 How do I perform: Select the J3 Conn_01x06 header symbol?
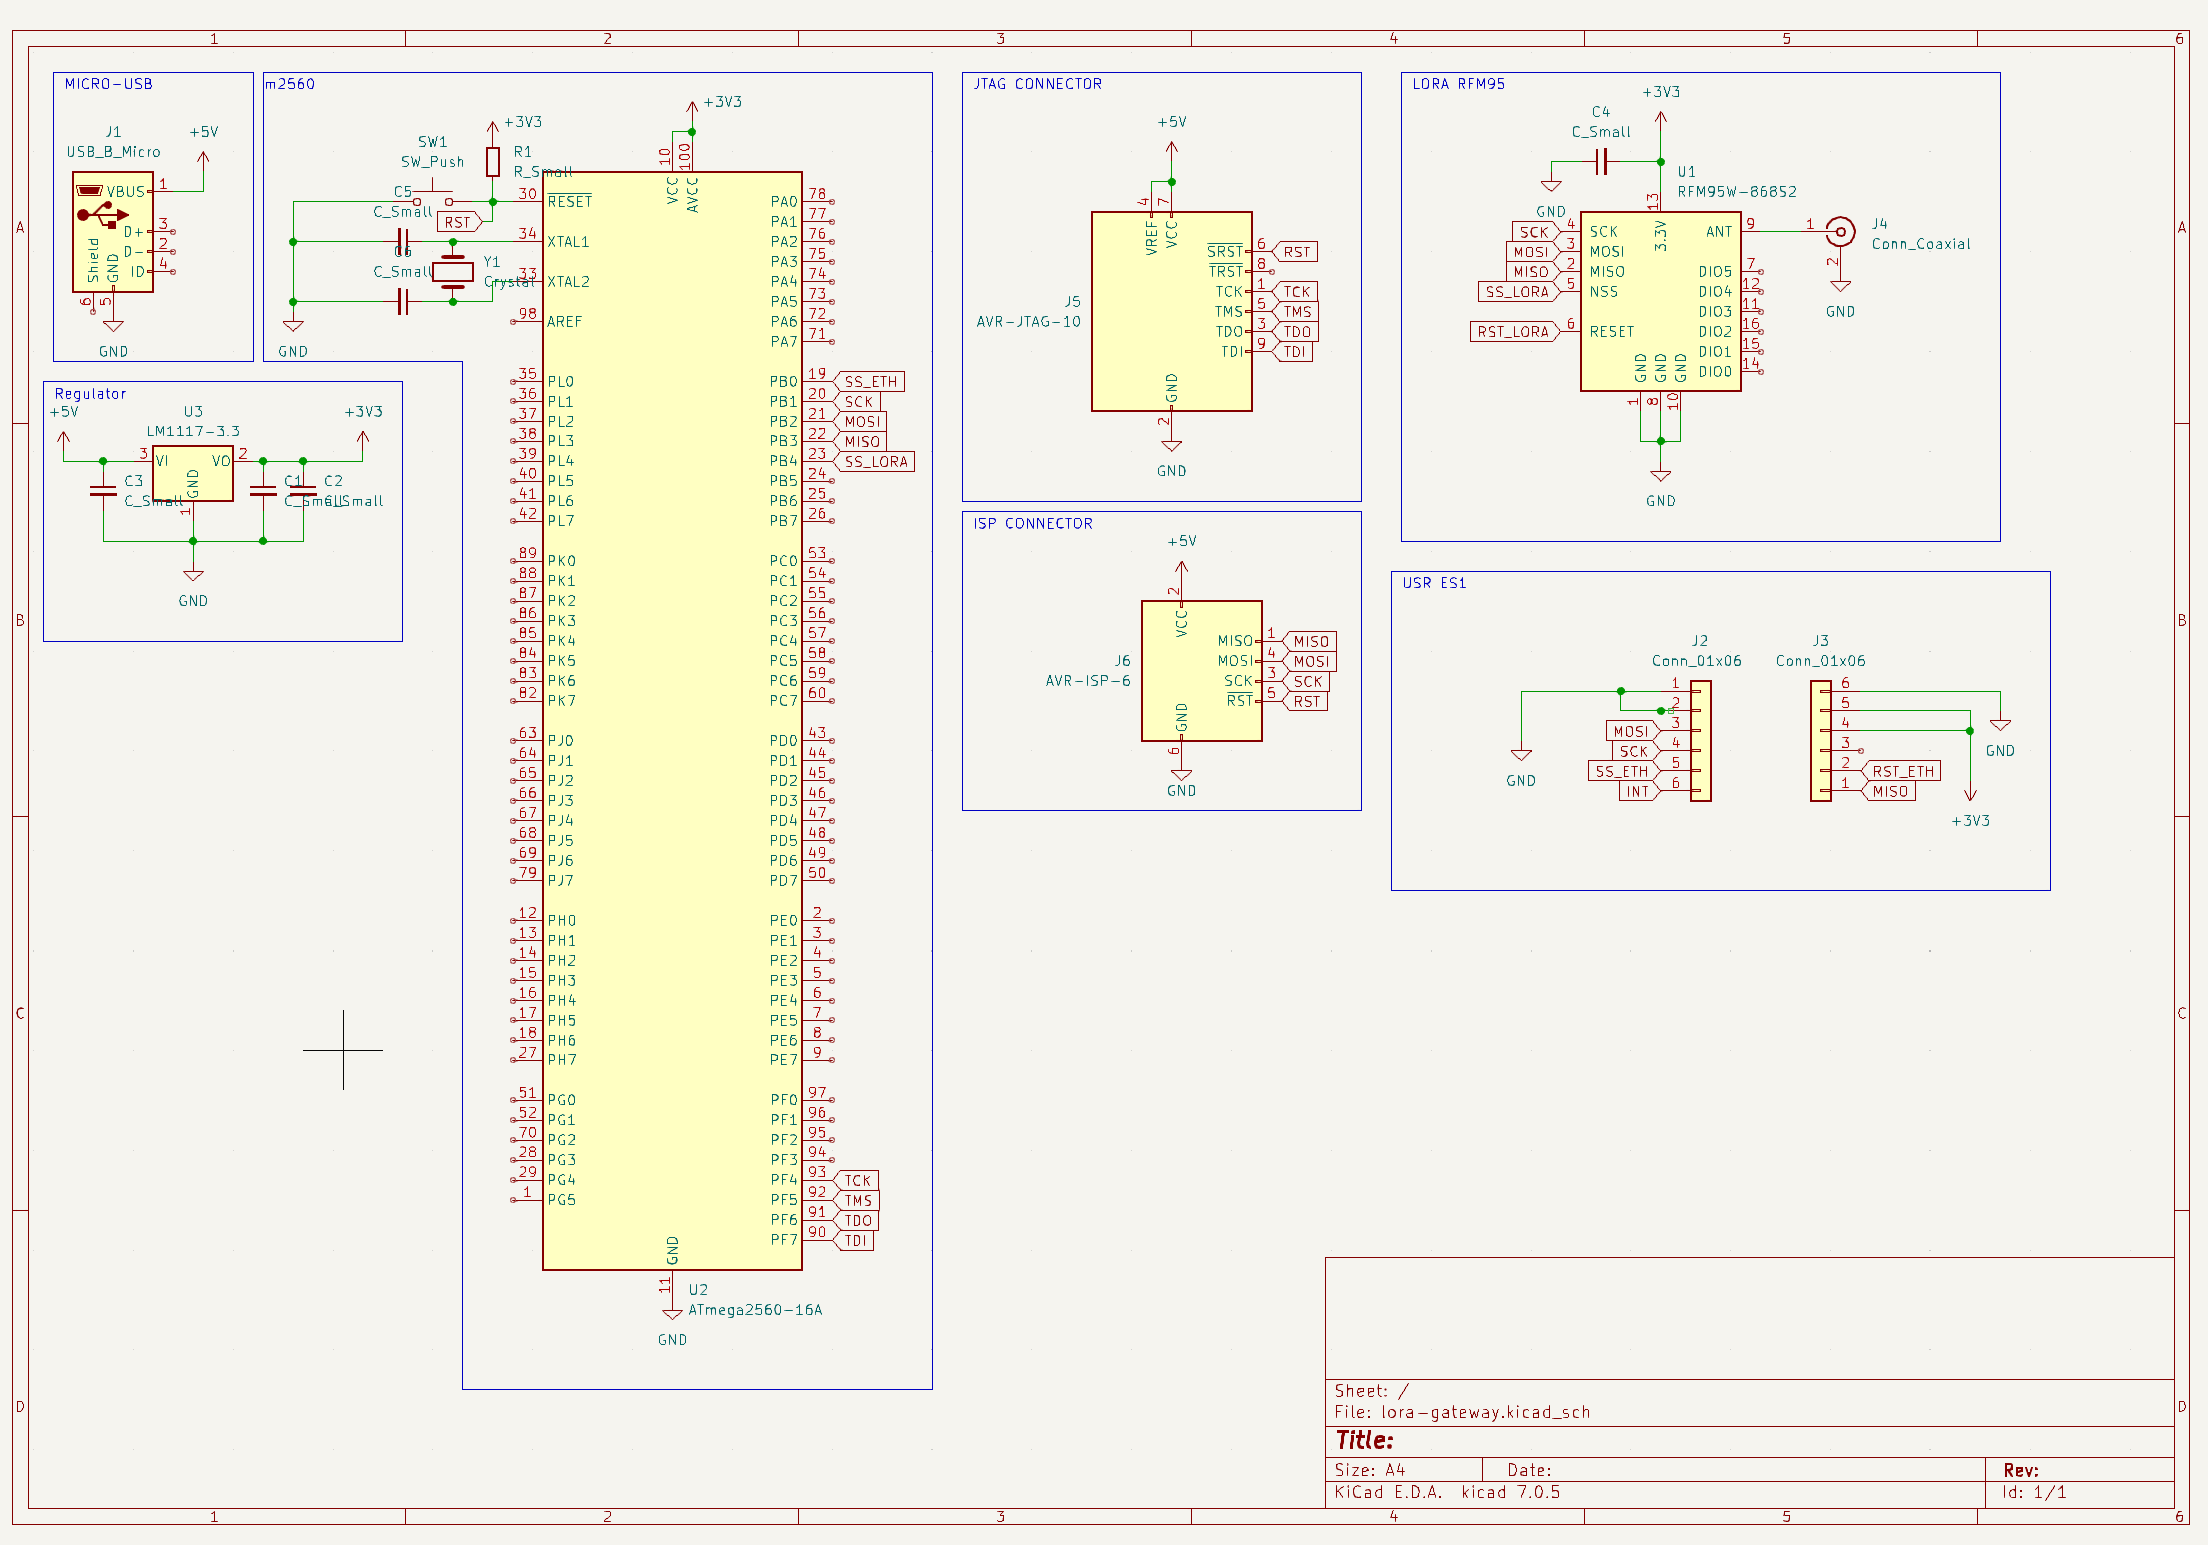click(x=1821, y=740)
